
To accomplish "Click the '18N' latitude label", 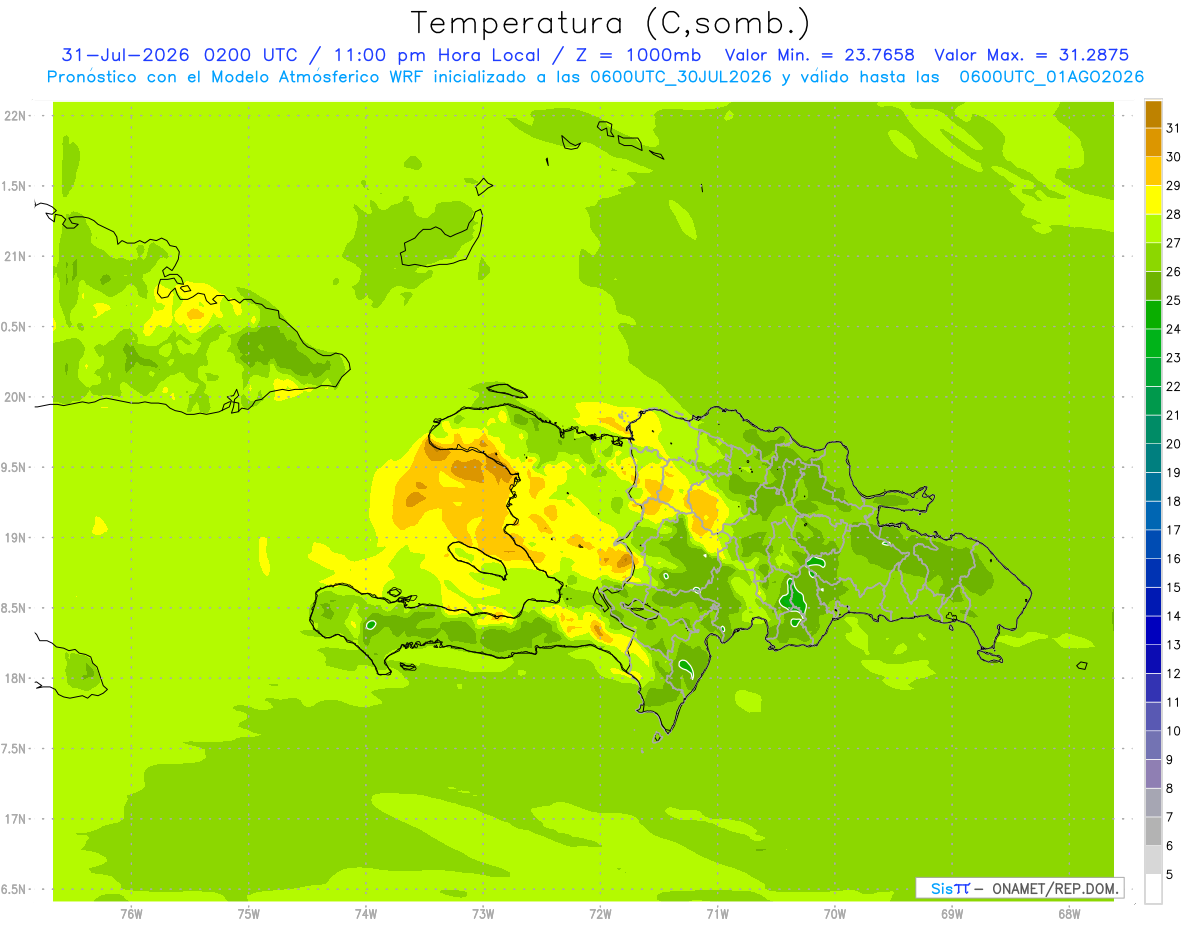I will pyautogui.click(x=17, y=678).
